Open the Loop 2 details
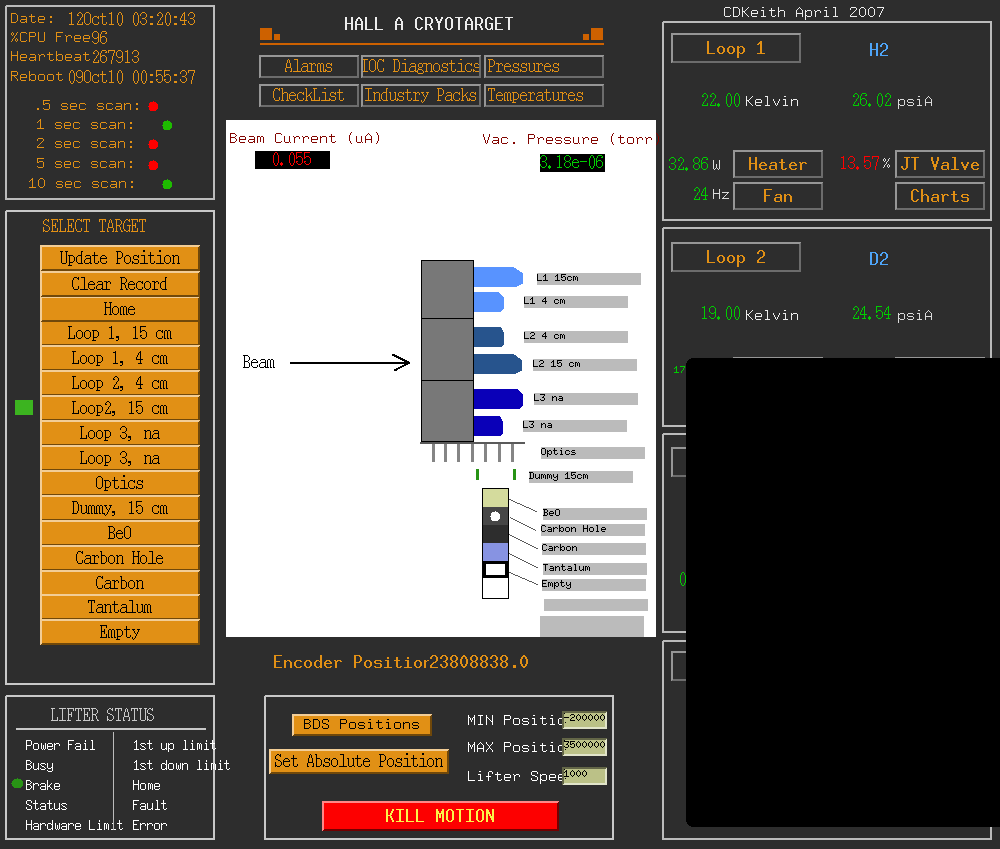 click(x=735, y=258)
